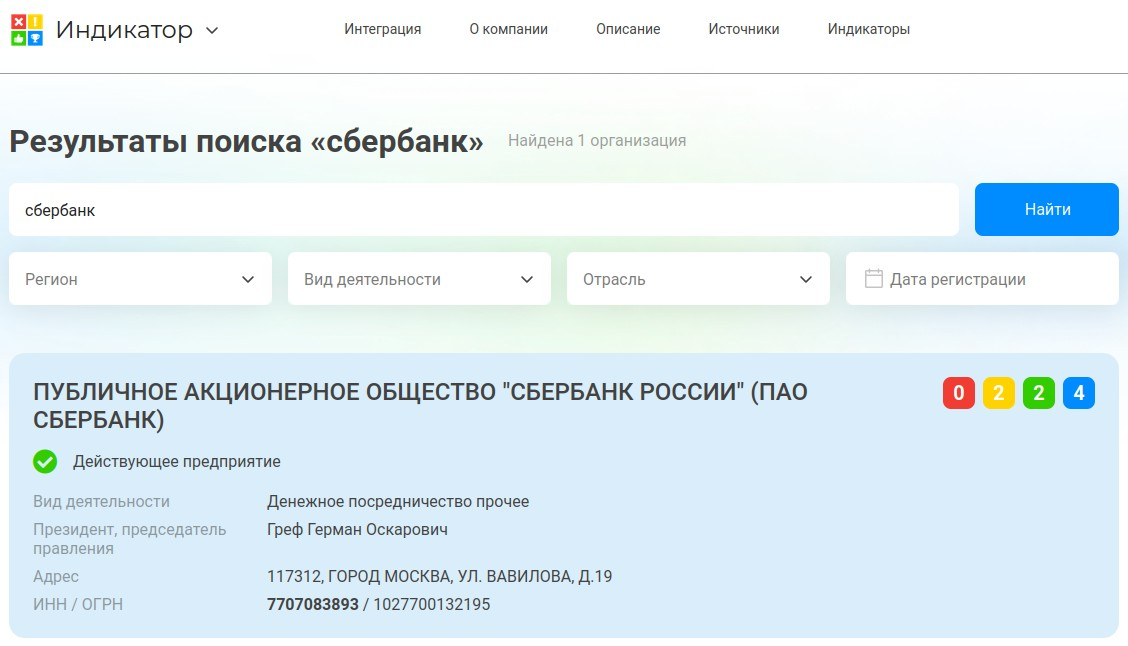Click the address 117312, ГОРОД МОСКВА text

point(440,576)
